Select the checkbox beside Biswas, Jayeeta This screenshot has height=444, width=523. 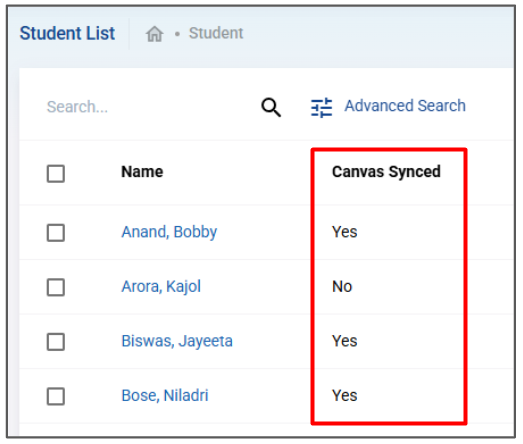point(56,342)
